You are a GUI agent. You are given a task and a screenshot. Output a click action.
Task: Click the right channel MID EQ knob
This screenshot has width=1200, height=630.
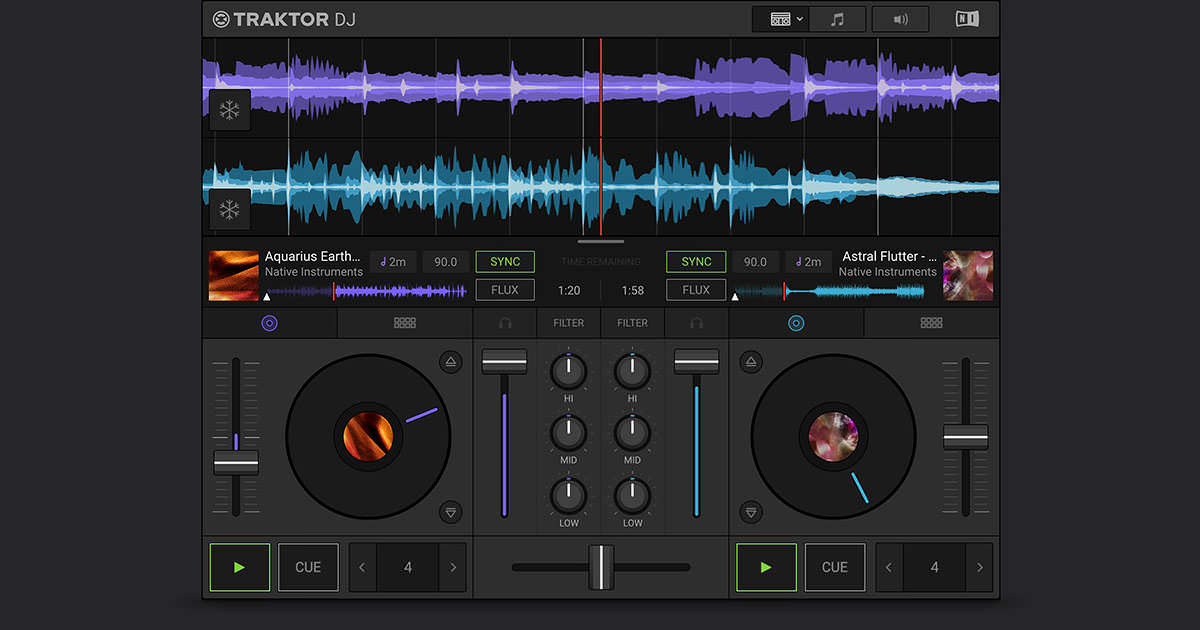[632, 434]
